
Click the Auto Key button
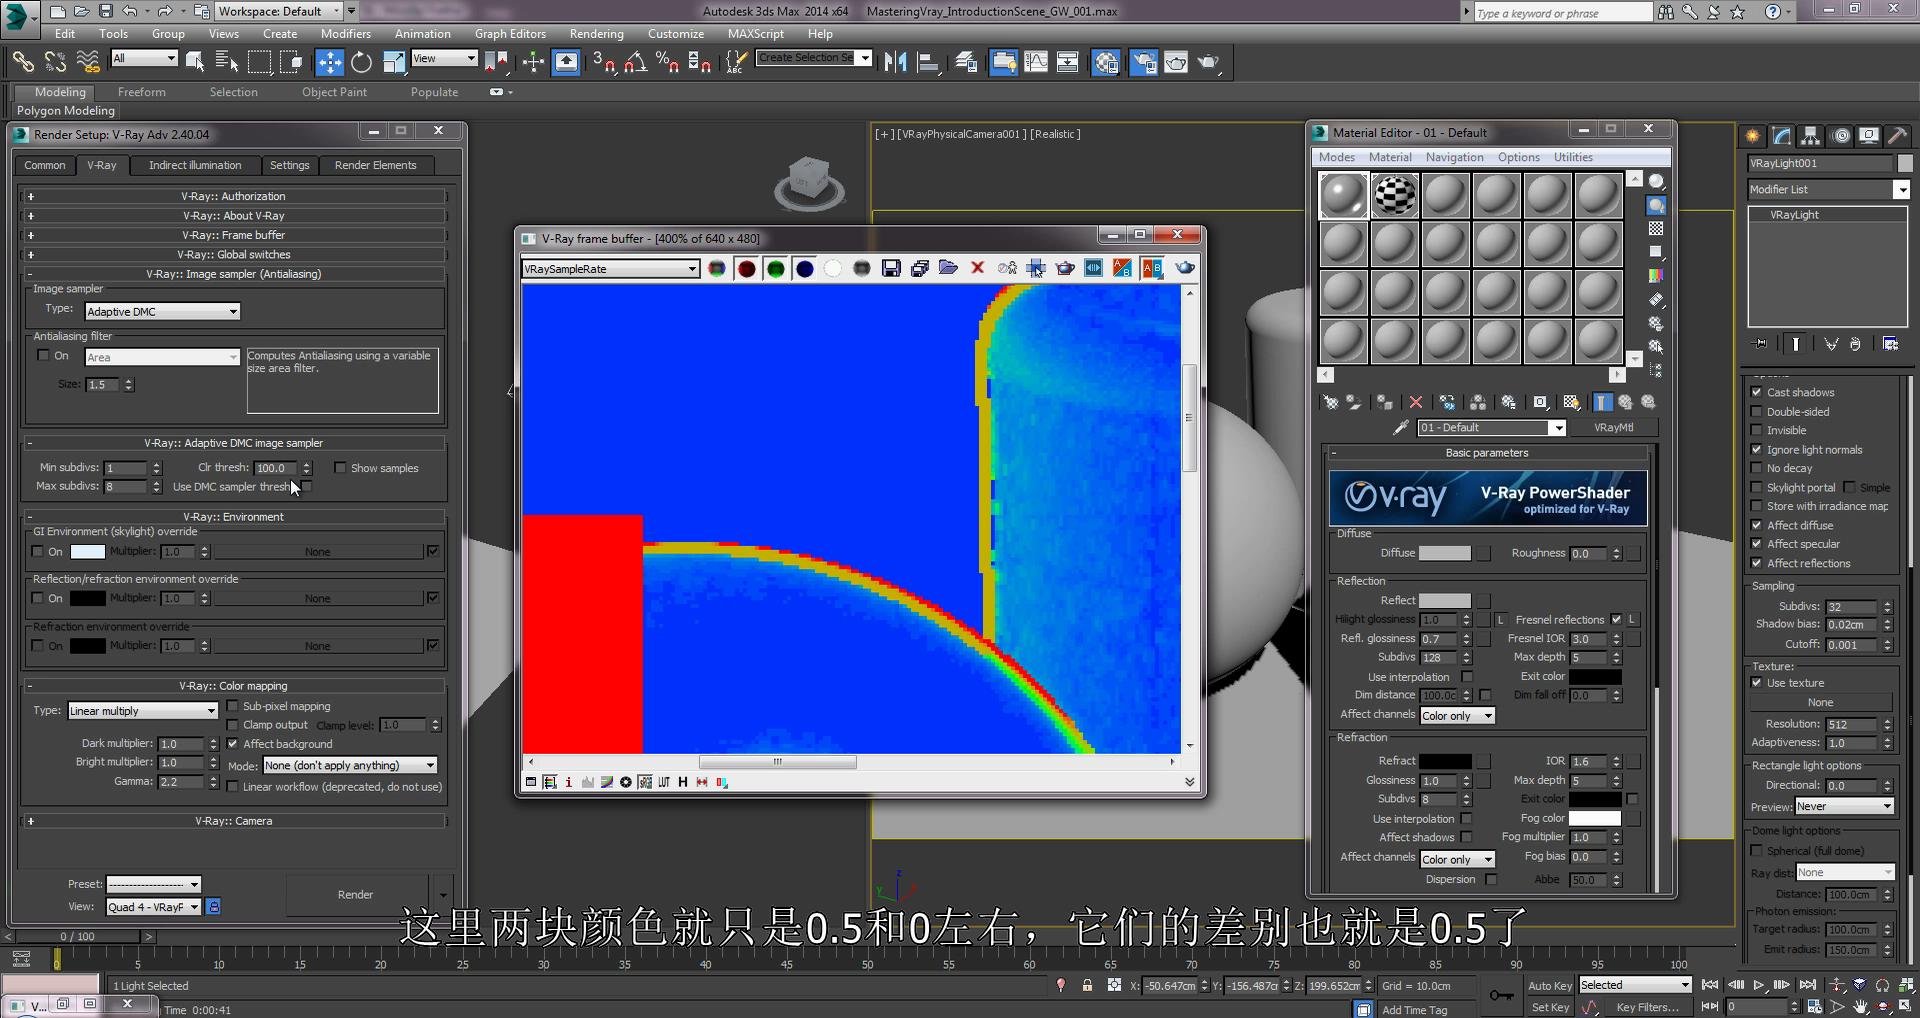pyautogui.click(x=1549, y=986)
